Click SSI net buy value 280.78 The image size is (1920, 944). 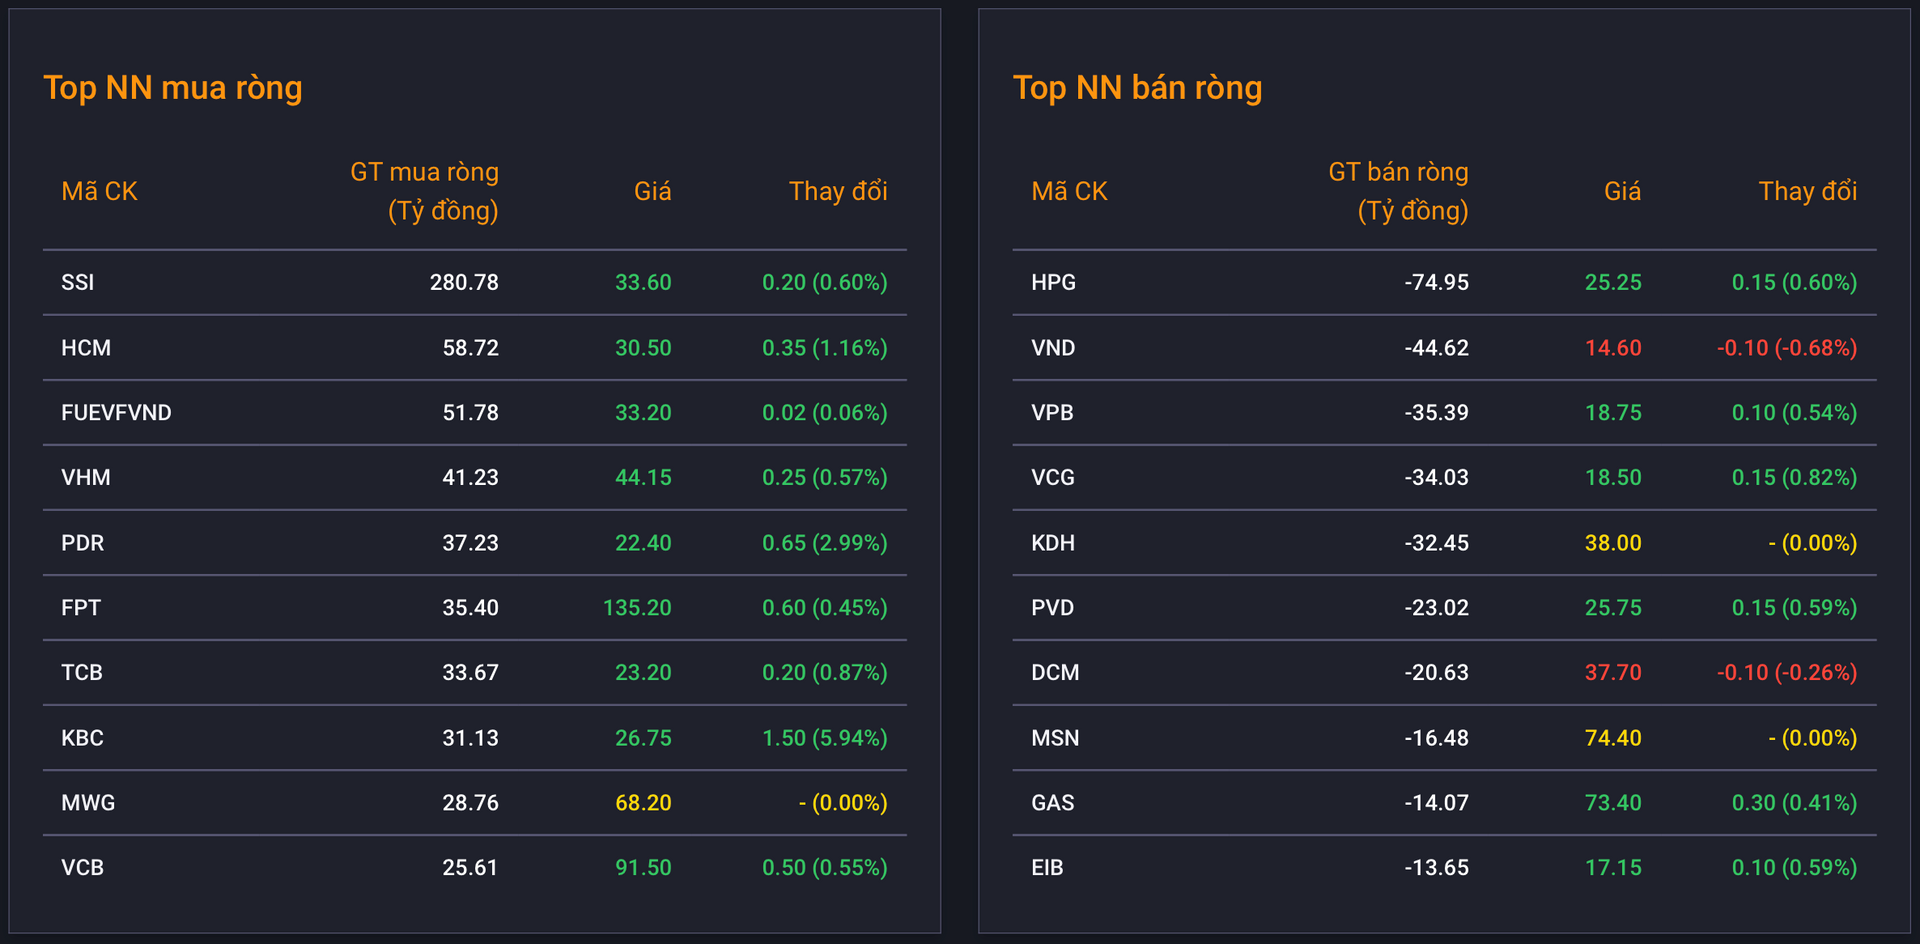(x=465, y=283)
